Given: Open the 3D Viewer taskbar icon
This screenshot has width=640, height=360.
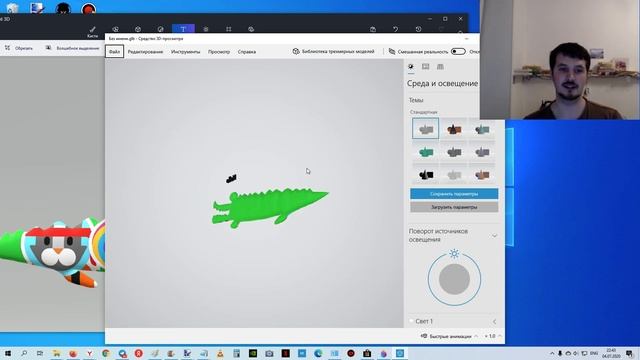Looking at the screenshot, I should (400, 353).
